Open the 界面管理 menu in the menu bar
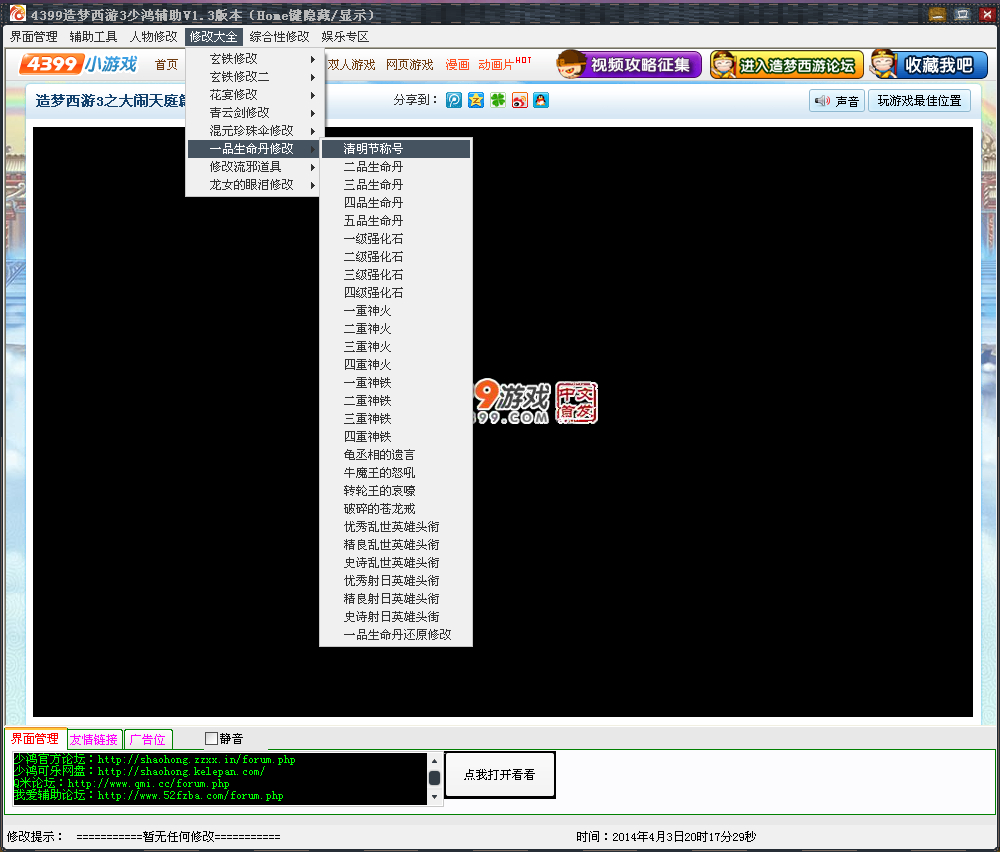The height and width of the screenshot is (852, 1000). 34,36
